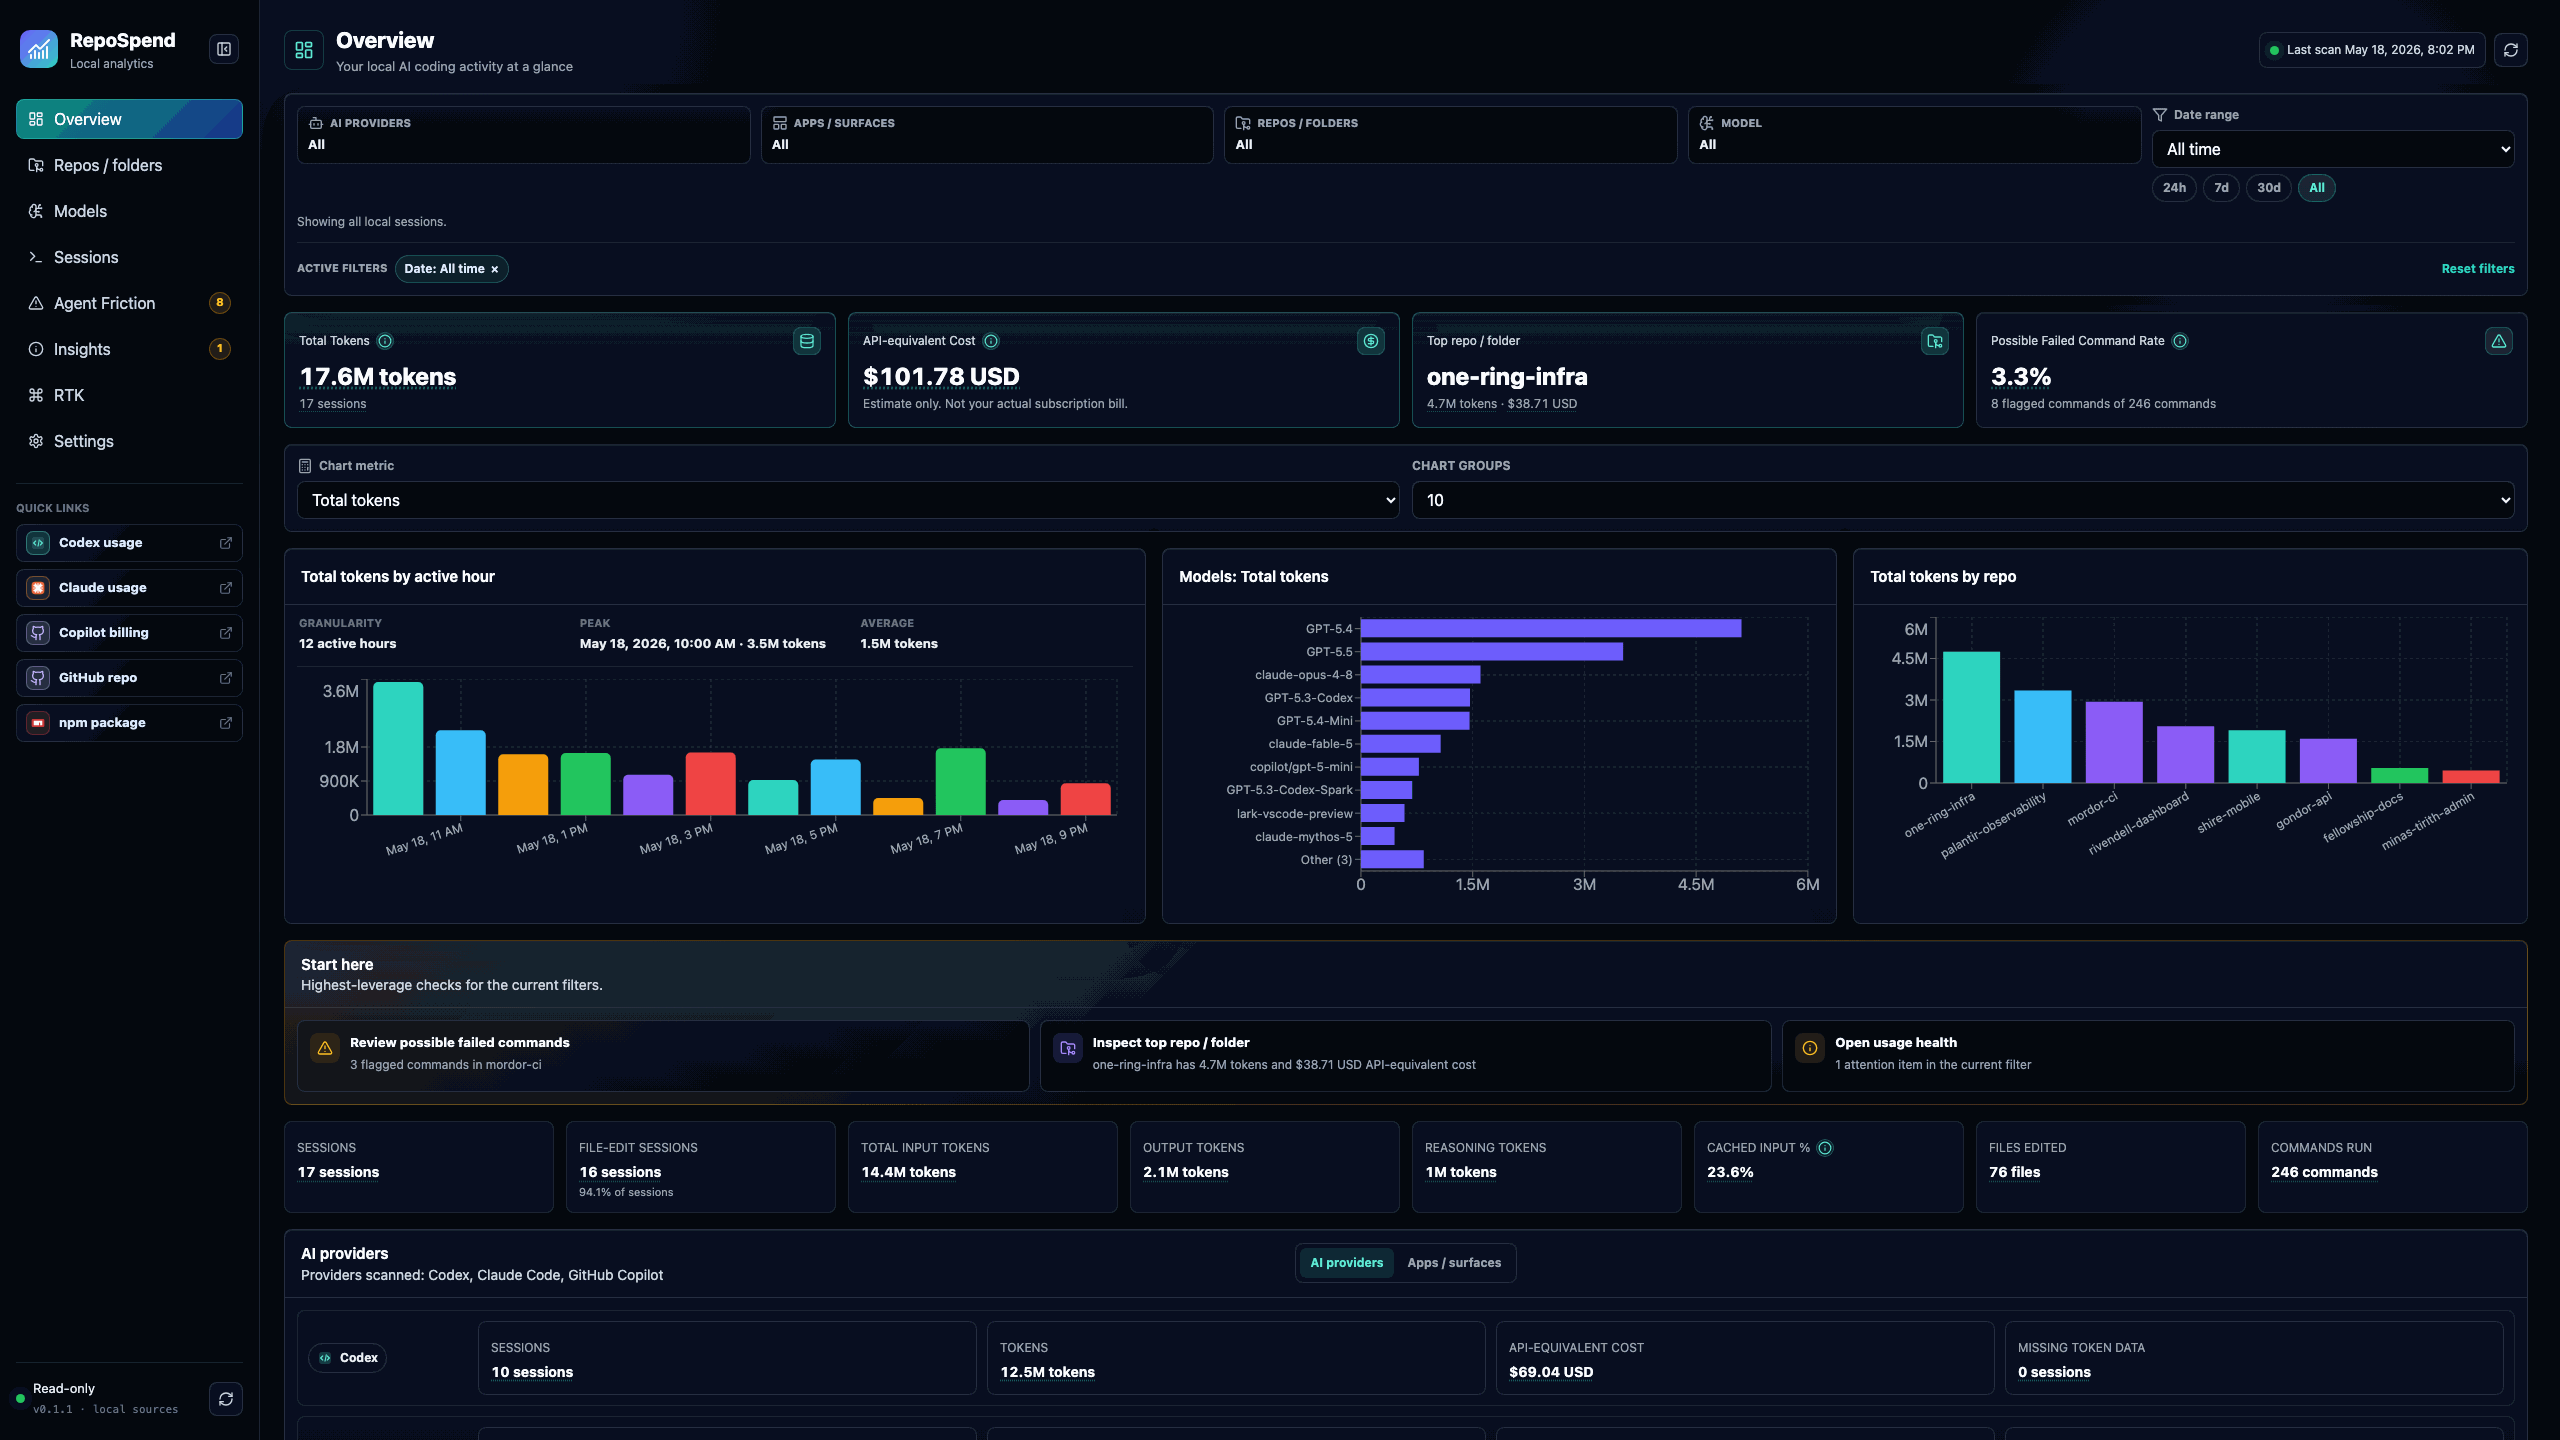Click the sidebar bottom refresh icon near Read-only
Viewport: 2560px width, 1440px height.
coord(226,1399)
